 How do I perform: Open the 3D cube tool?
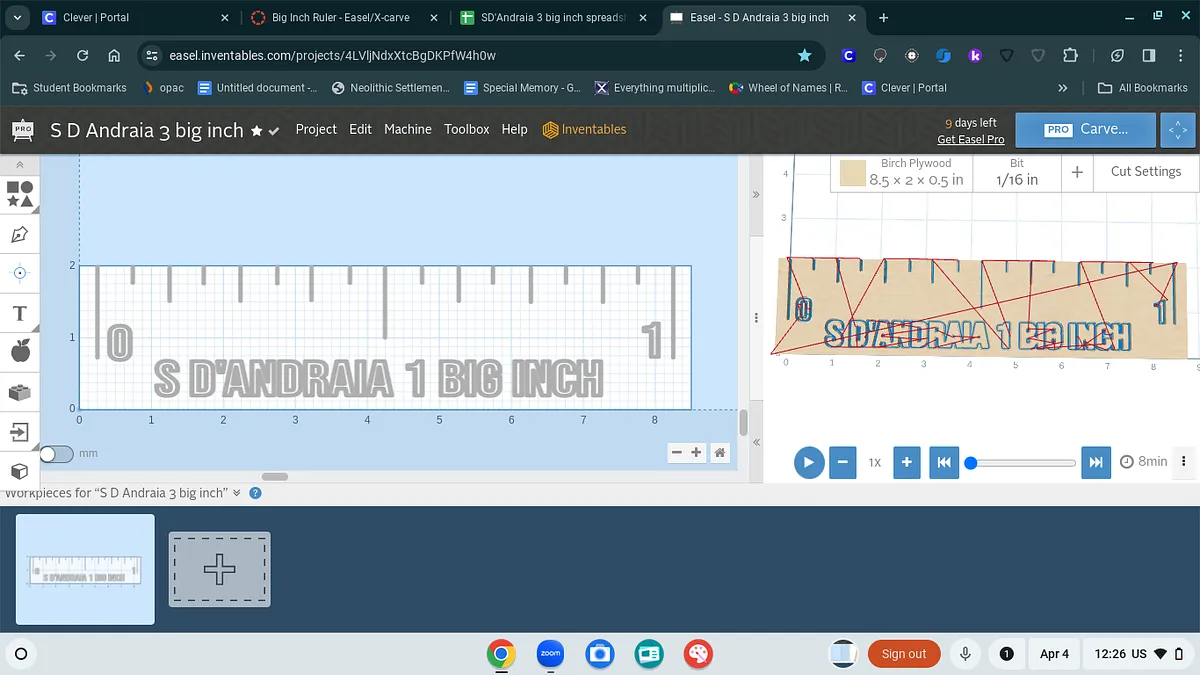20,471
